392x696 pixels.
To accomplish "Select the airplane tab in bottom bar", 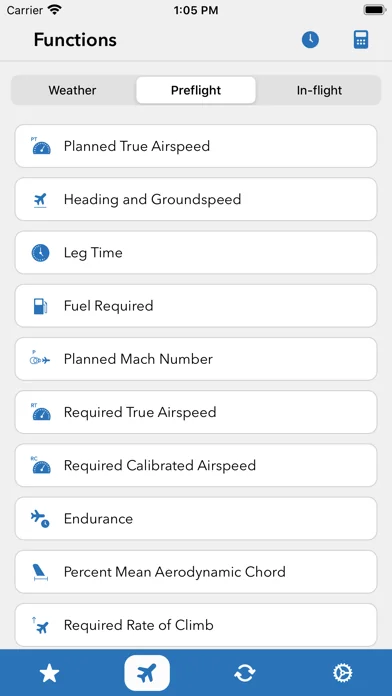I will 147,673.
